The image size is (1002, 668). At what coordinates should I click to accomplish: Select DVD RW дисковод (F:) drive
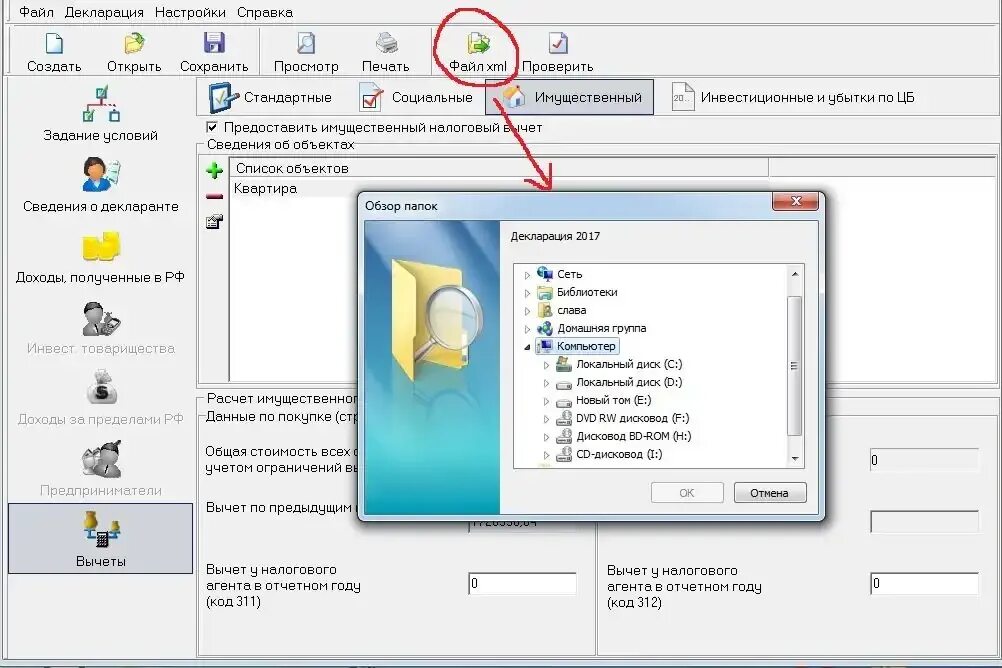[633, 418]
